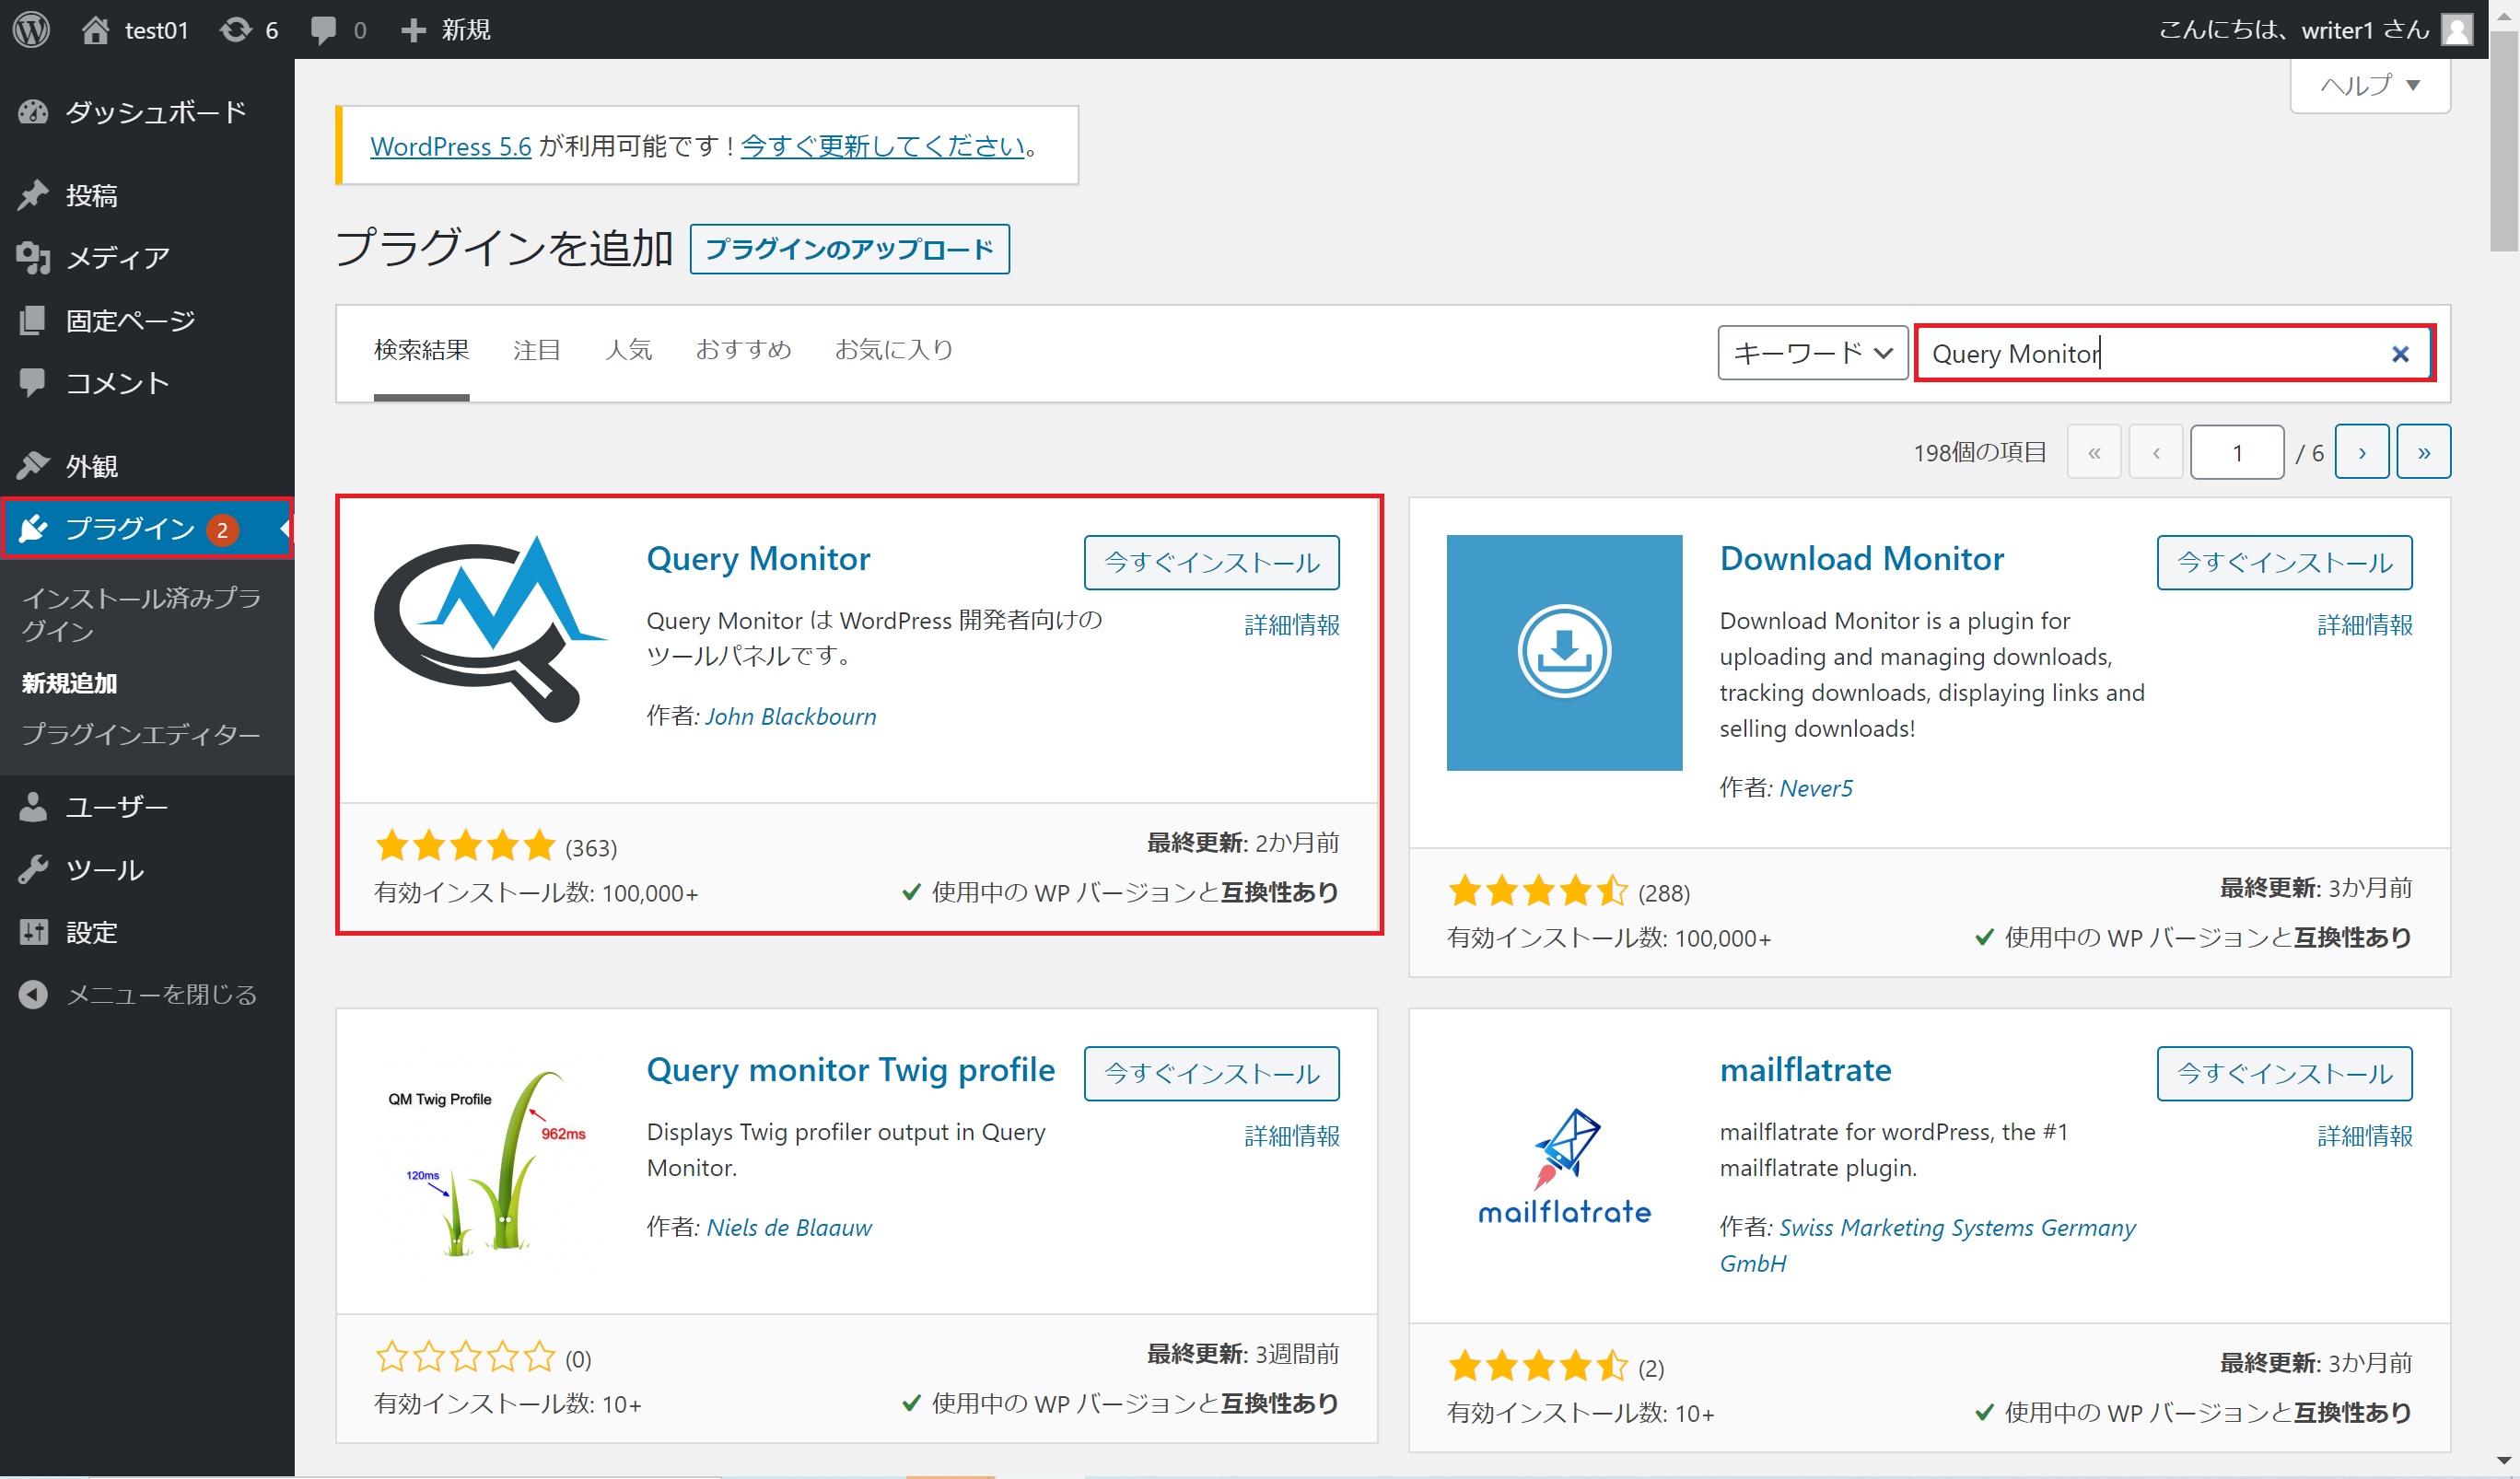Open the ダッシュボード dashboard menu

155,112
